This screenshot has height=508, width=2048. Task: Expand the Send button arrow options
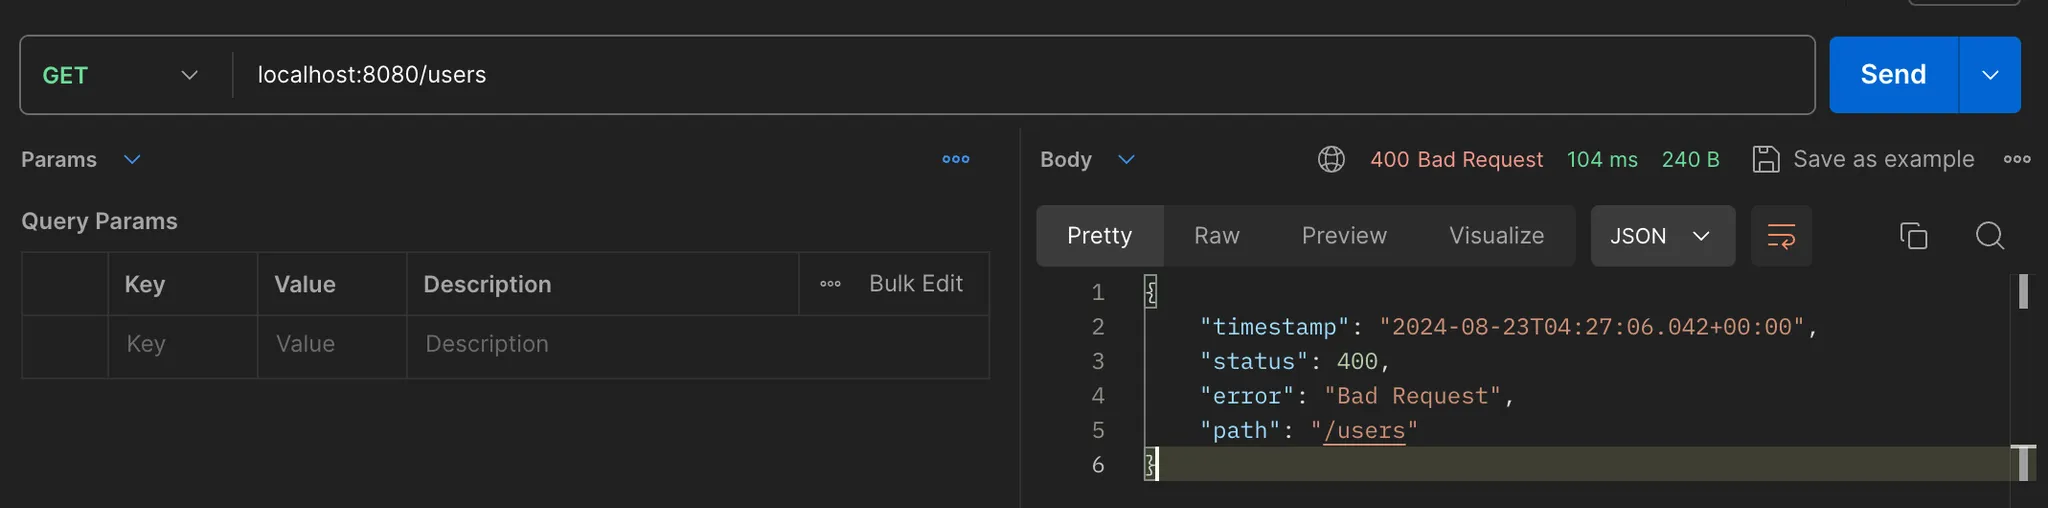coord(1990,75)
